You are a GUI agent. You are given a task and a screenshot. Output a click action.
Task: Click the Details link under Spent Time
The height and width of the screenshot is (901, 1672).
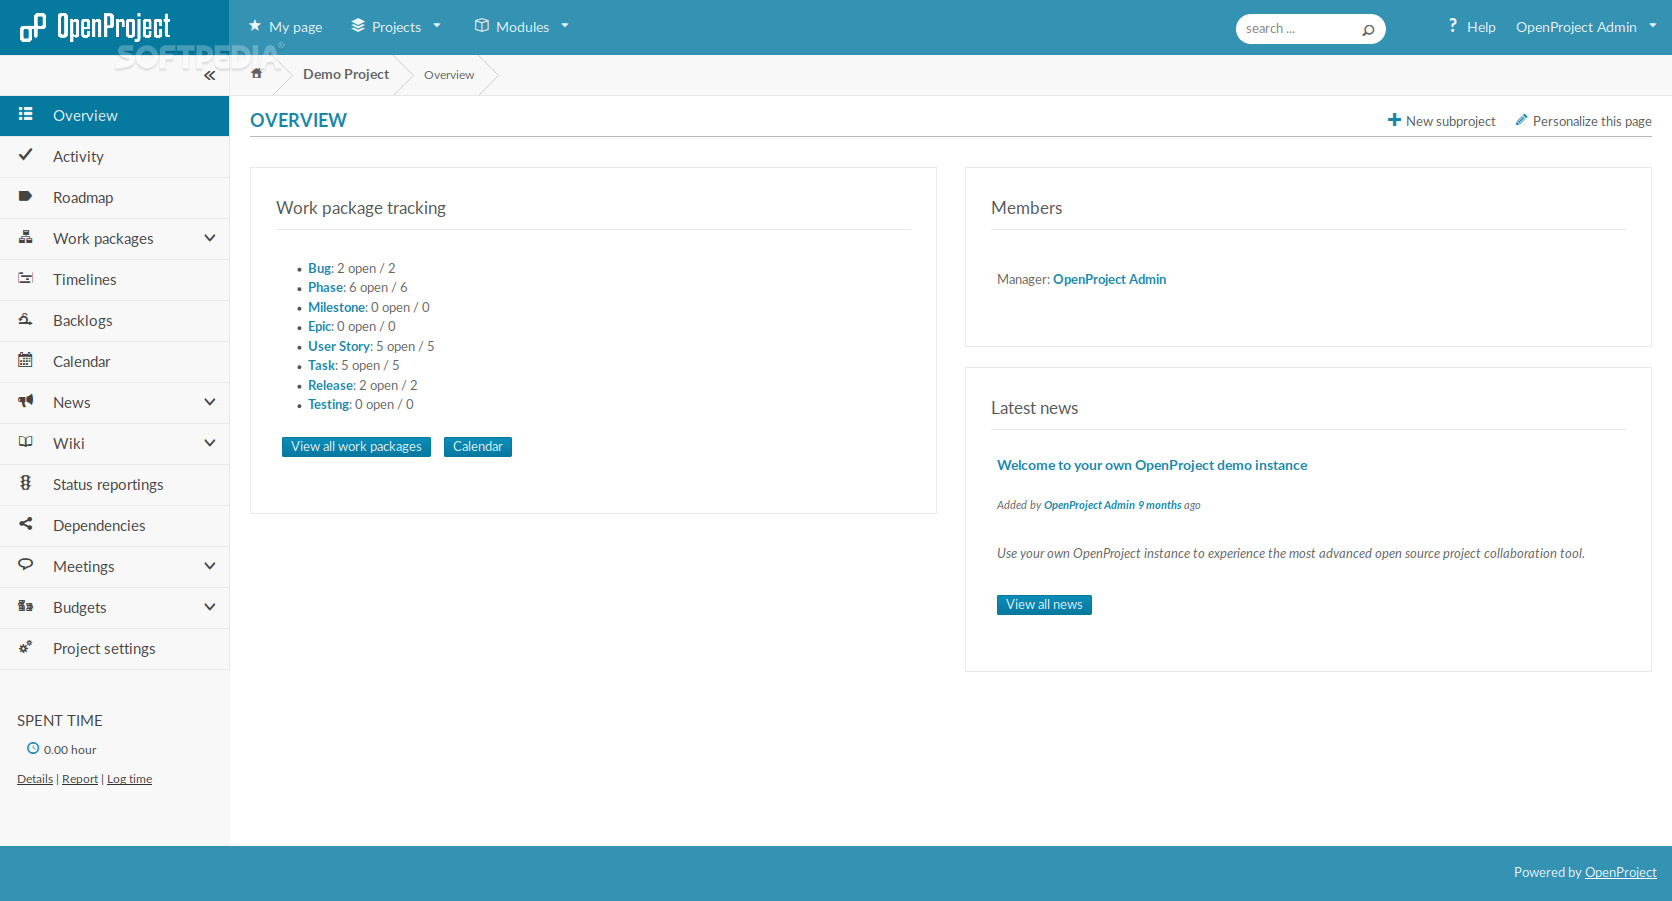pyautogui.click(x=35, y=779)
